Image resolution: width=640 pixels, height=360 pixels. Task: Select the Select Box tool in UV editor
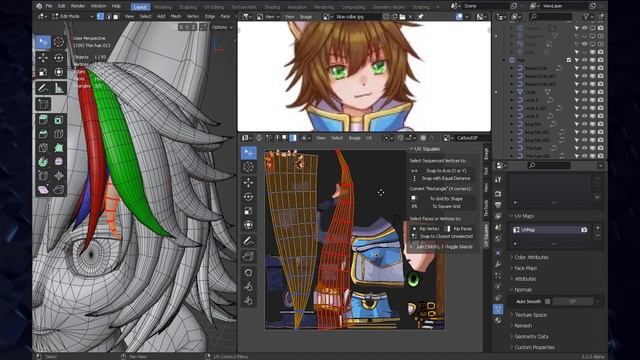point(248,153)
